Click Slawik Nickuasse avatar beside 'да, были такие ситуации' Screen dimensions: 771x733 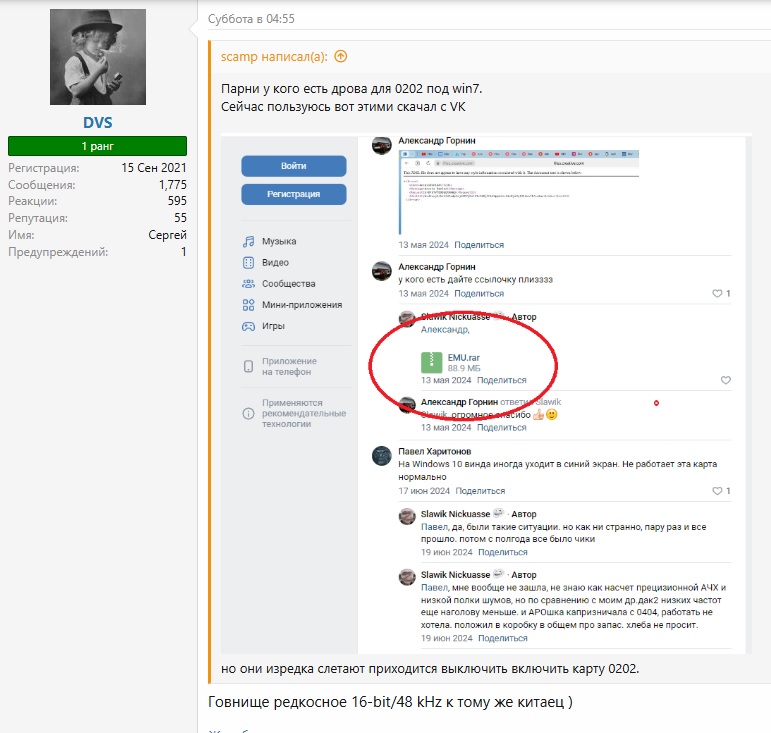[407, 516]
